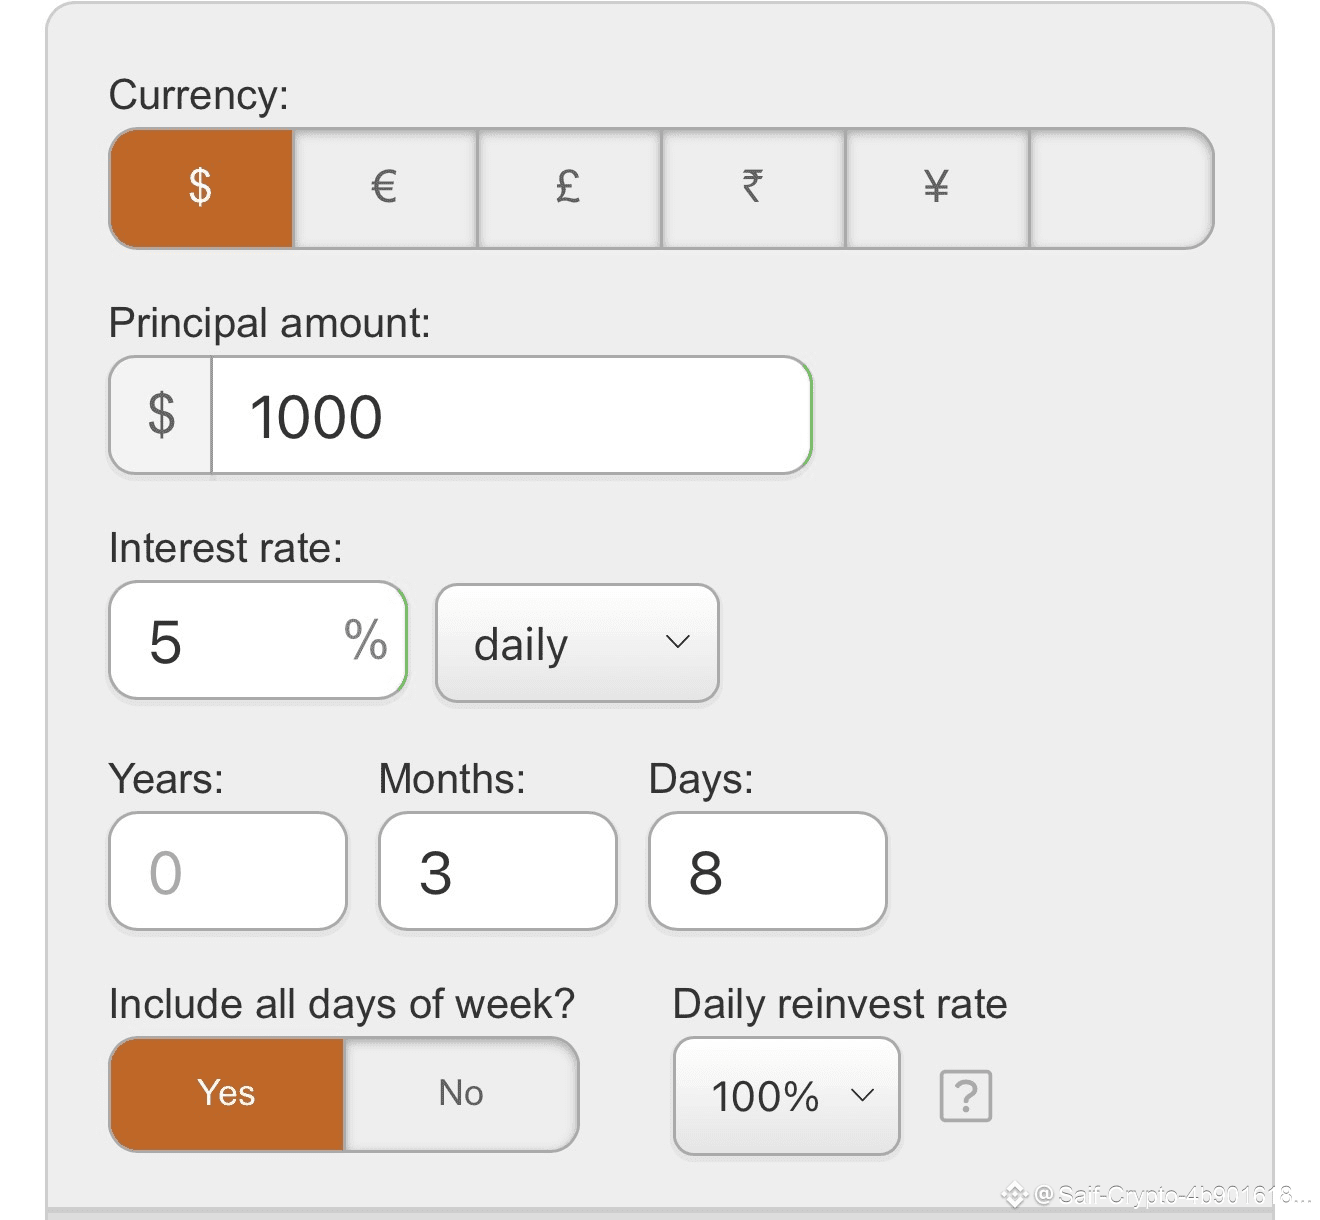
Task: Click into the Months field
Action: pyautogui.click(x=498, y=872)
